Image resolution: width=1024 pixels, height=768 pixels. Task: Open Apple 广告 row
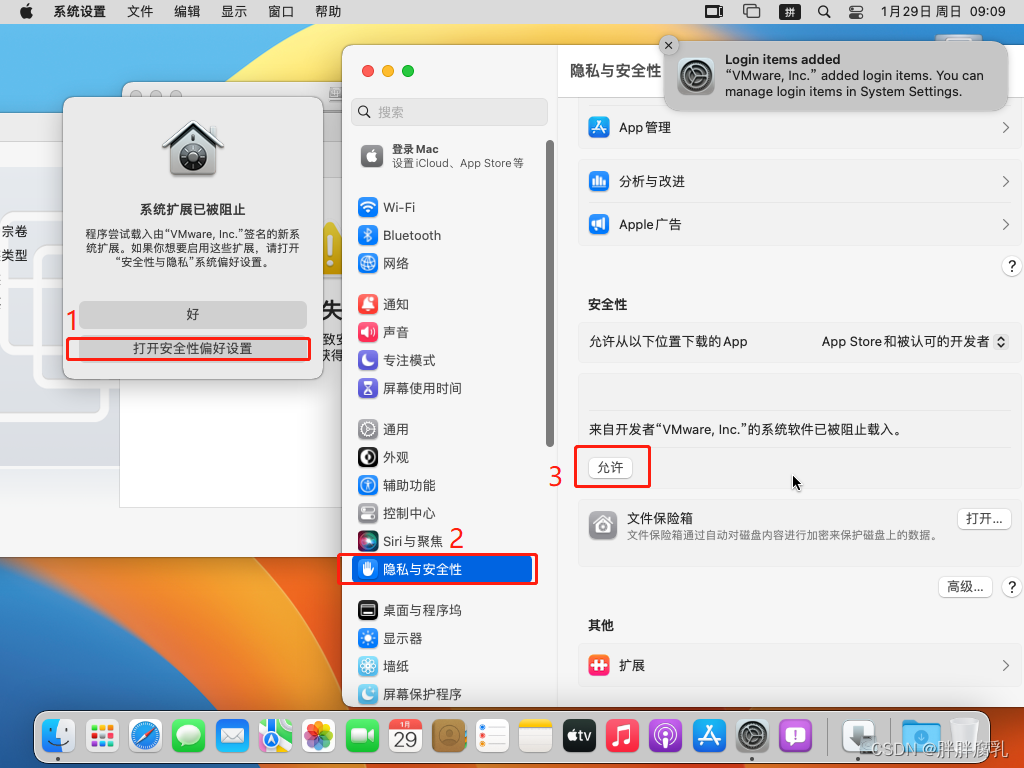point(799,224)
